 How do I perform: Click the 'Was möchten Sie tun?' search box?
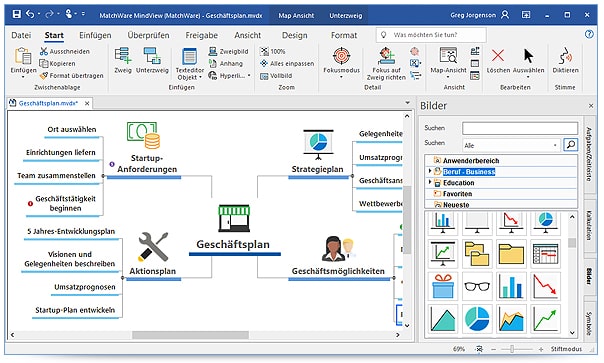click(431, 35)
